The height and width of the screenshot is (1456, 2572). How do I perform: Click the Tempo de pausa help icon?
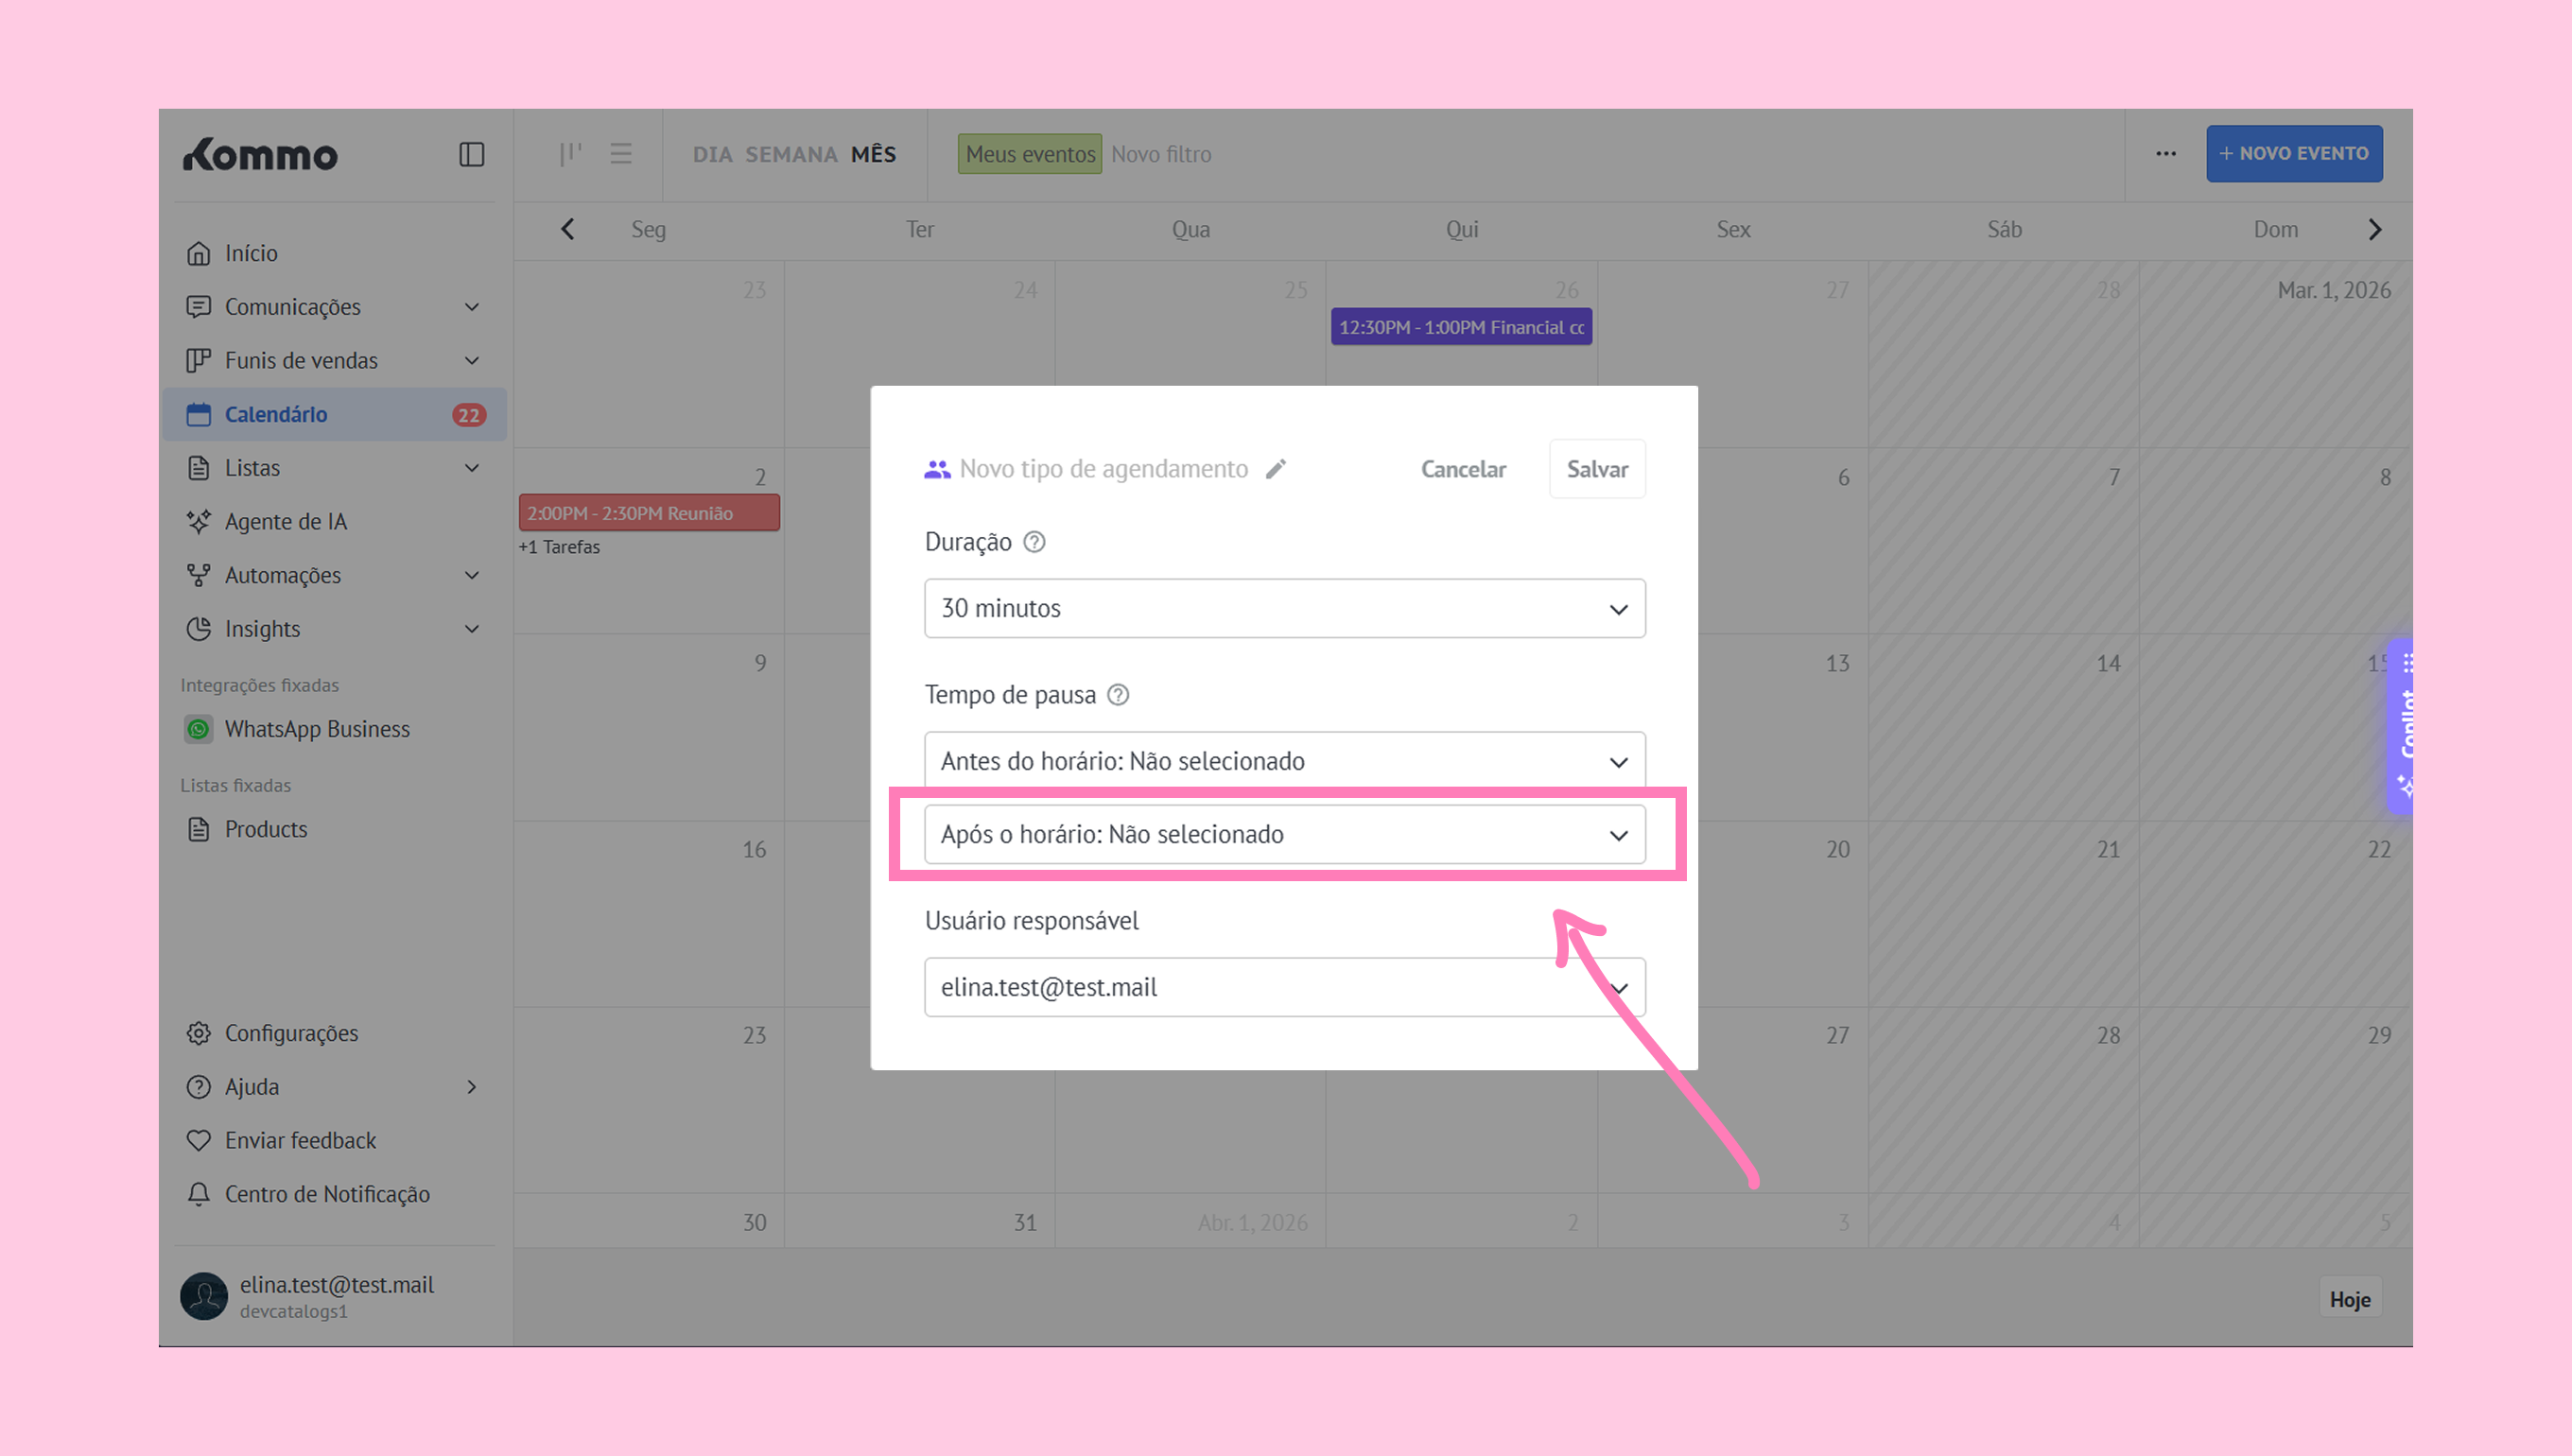1118,695
